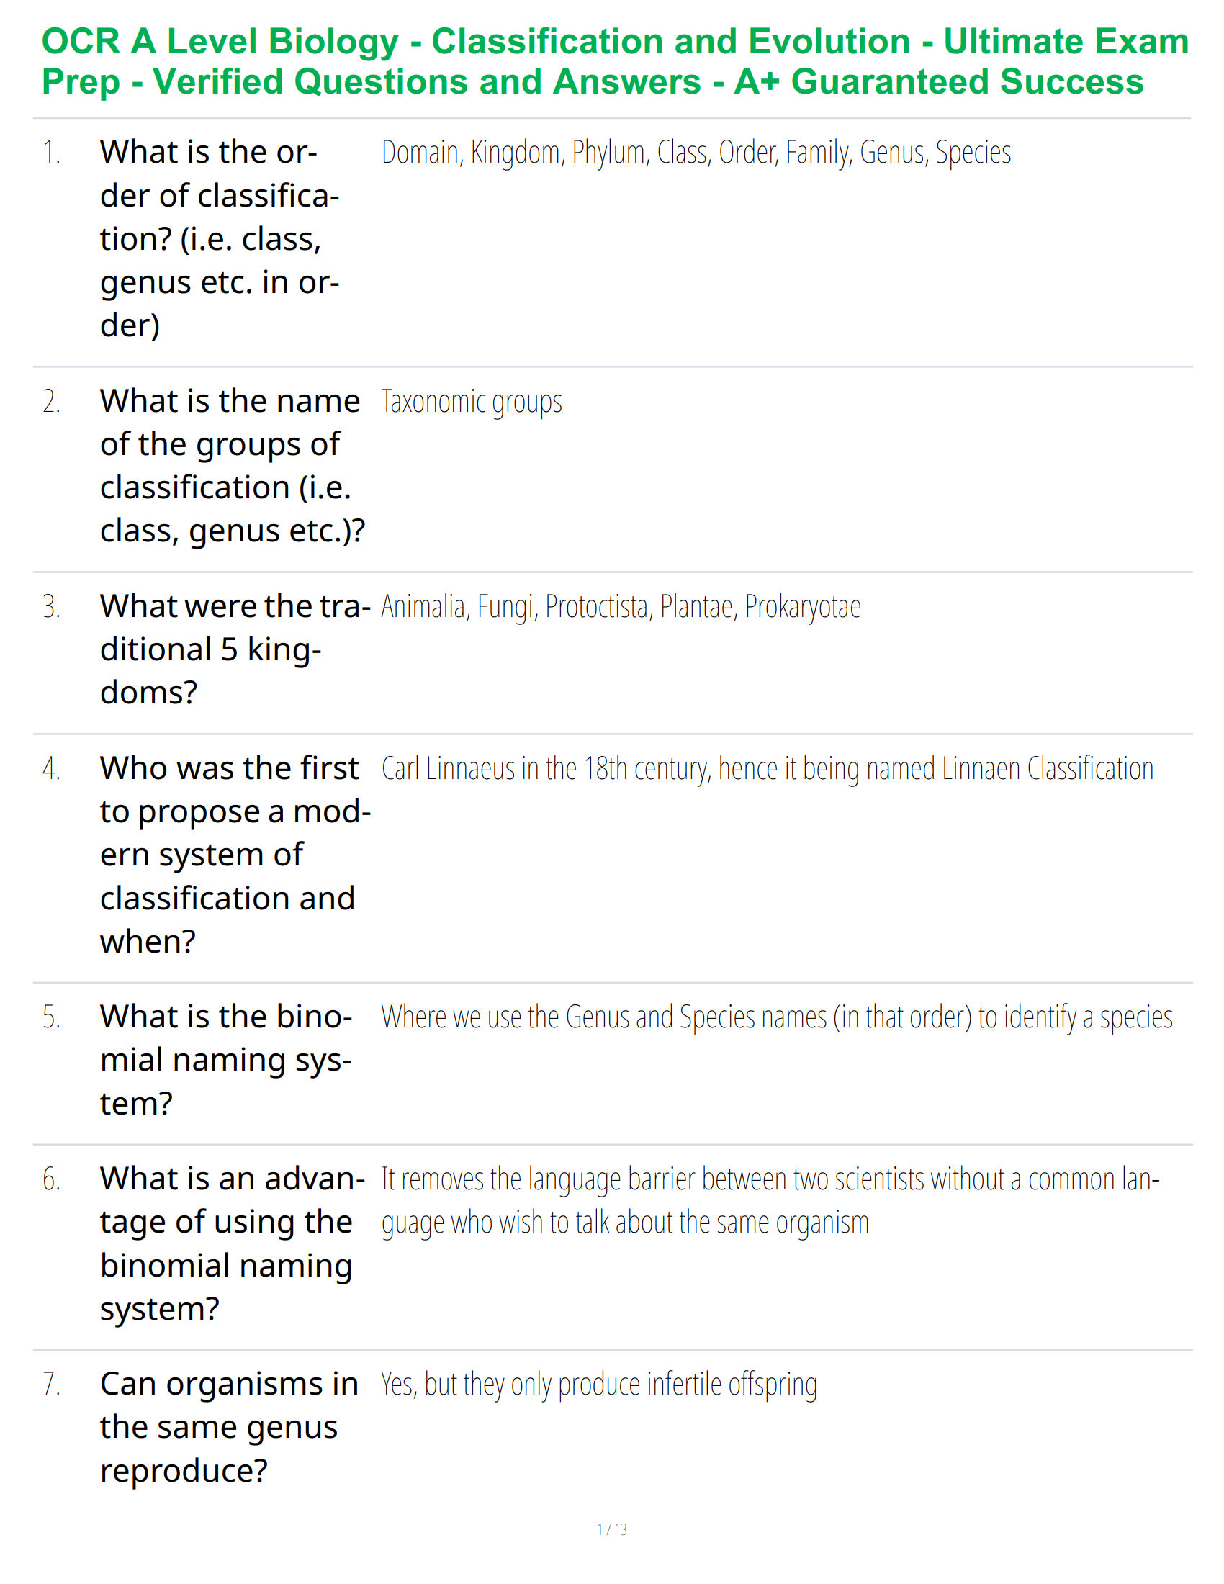Select question 4 about modern classification system

235,854
